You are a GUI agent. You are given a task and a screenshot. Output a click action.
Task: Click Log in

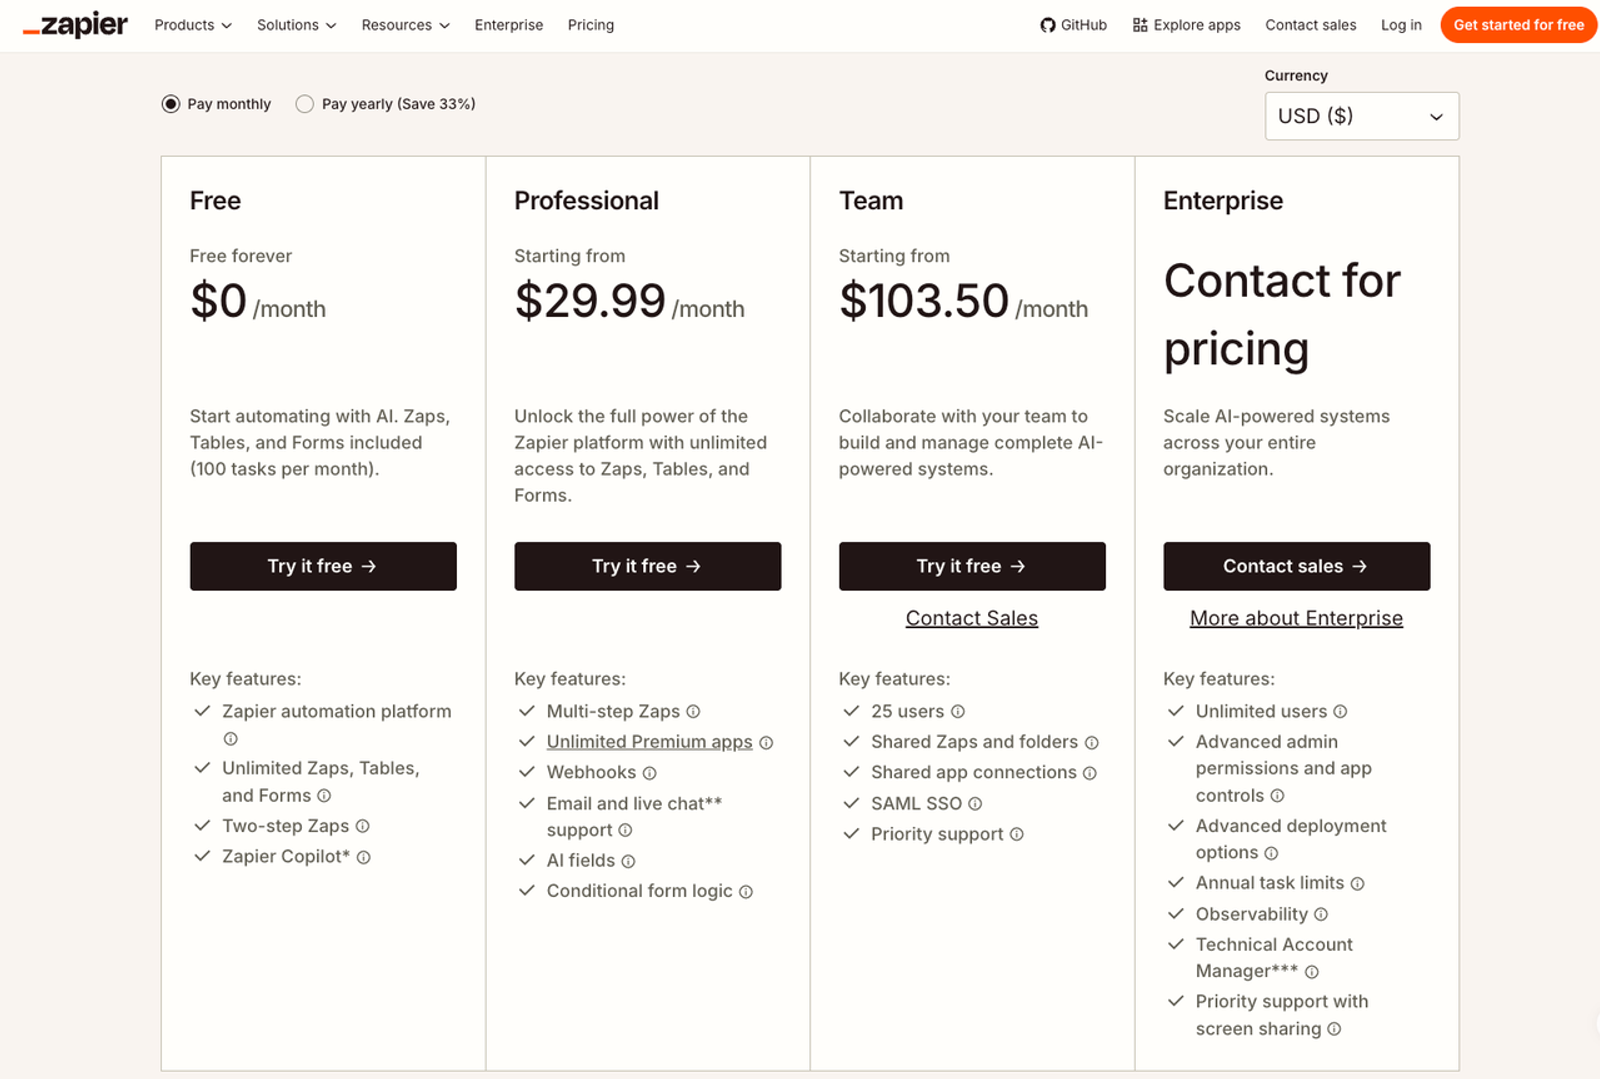pos(1401,25)
